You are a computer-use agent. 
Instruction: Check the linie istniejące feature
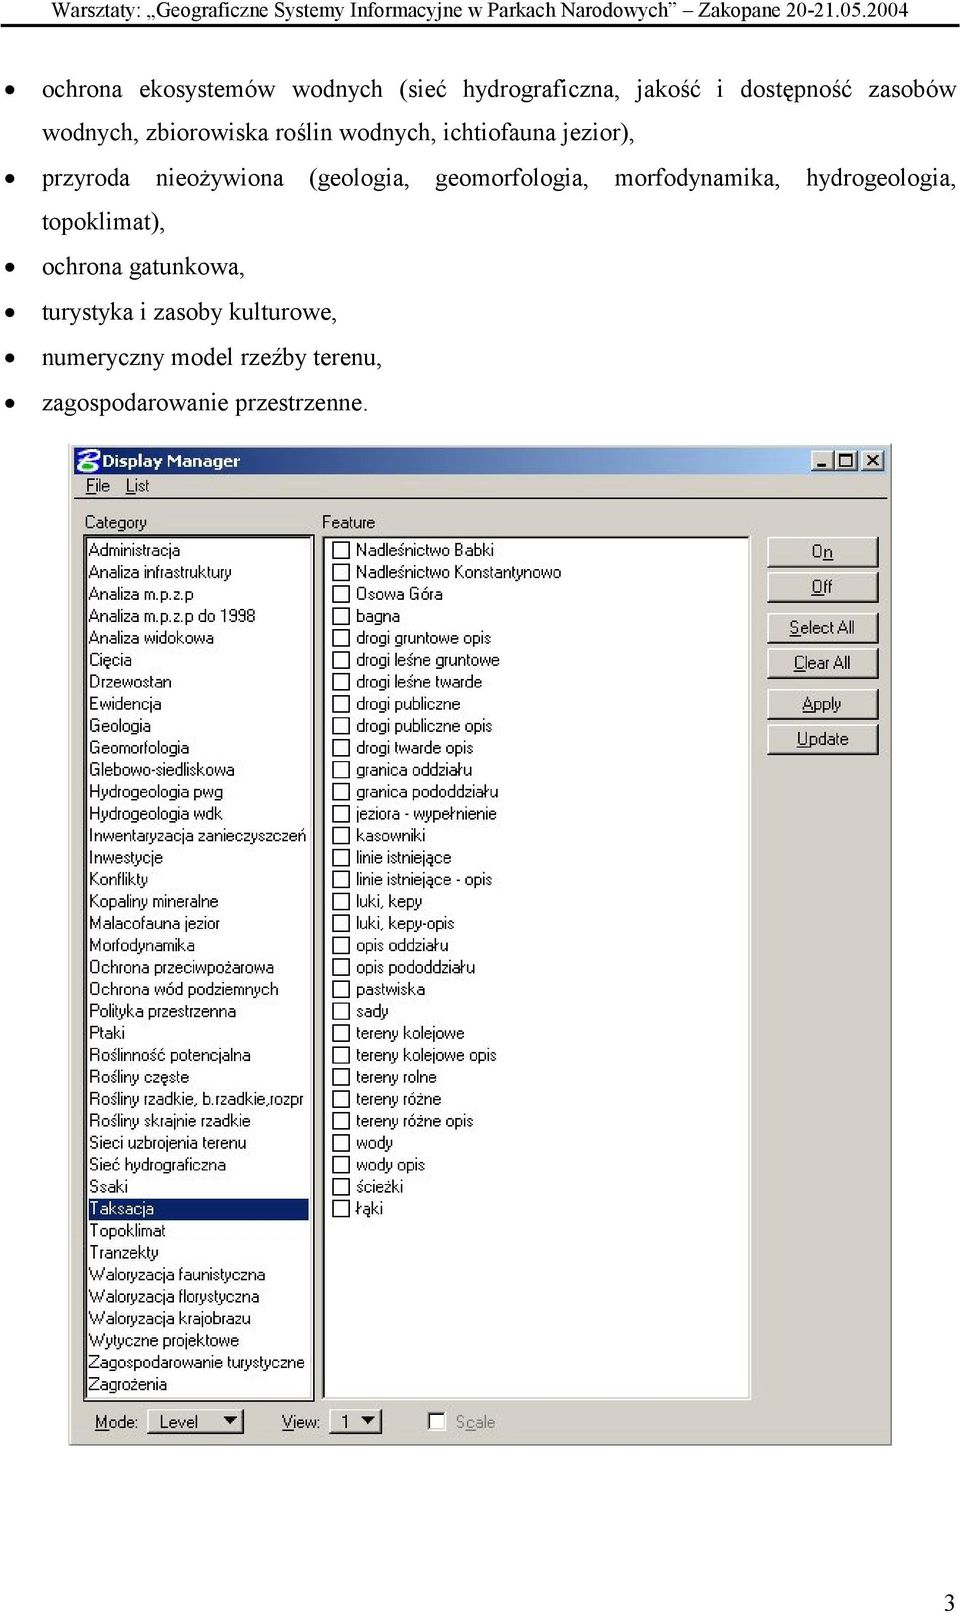(x=341, y=858)
